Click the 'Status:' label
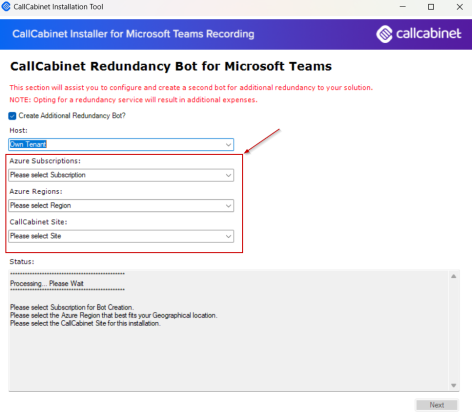This screenshot has width=472, height=412. click(22, 262)
